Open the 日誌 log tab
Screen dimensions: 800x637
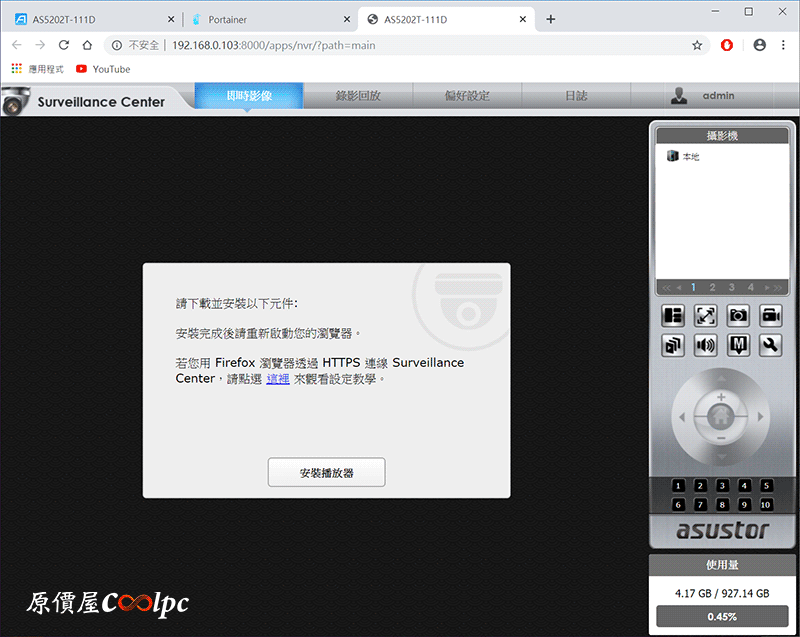click(x=576, y=96)
